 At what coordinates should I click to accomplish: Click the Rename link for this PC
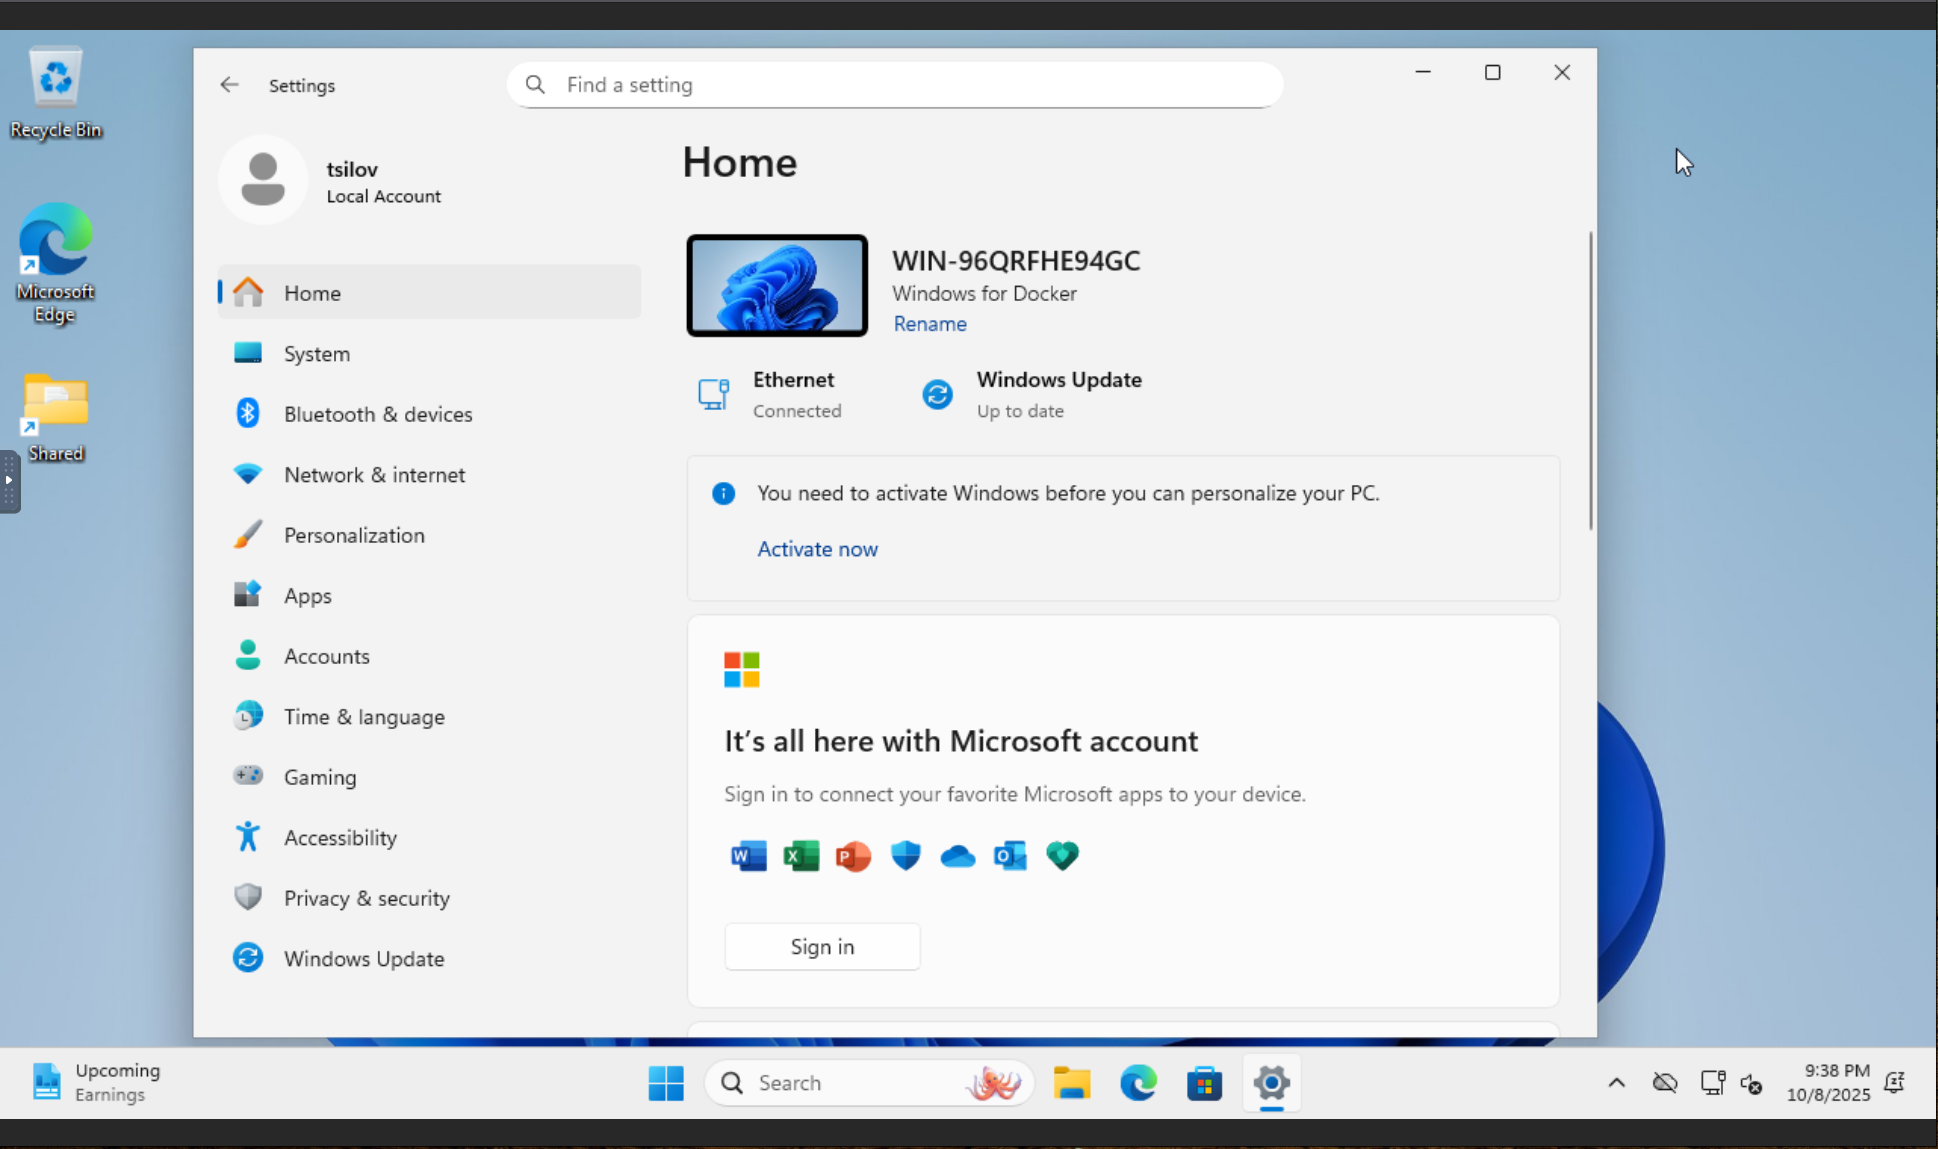coord(929,323)
